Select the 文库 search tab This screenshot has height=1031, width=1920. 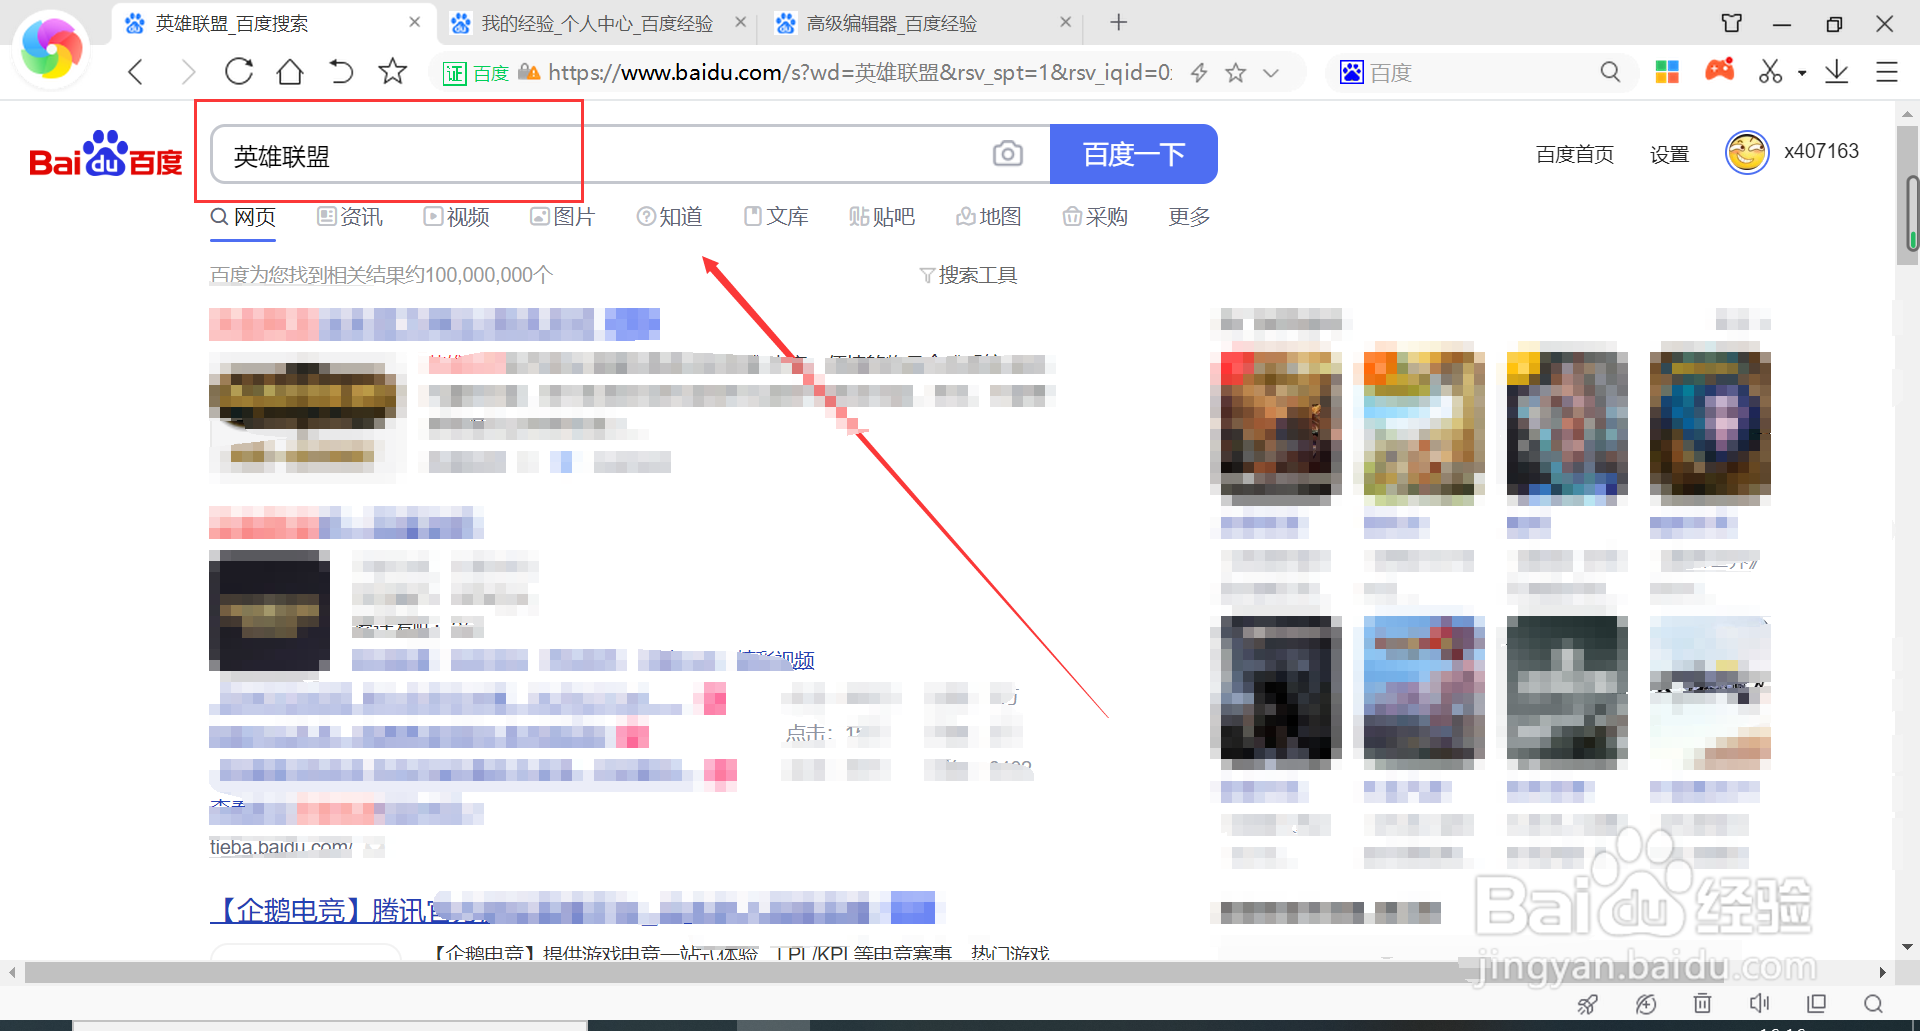coord(776,217)
